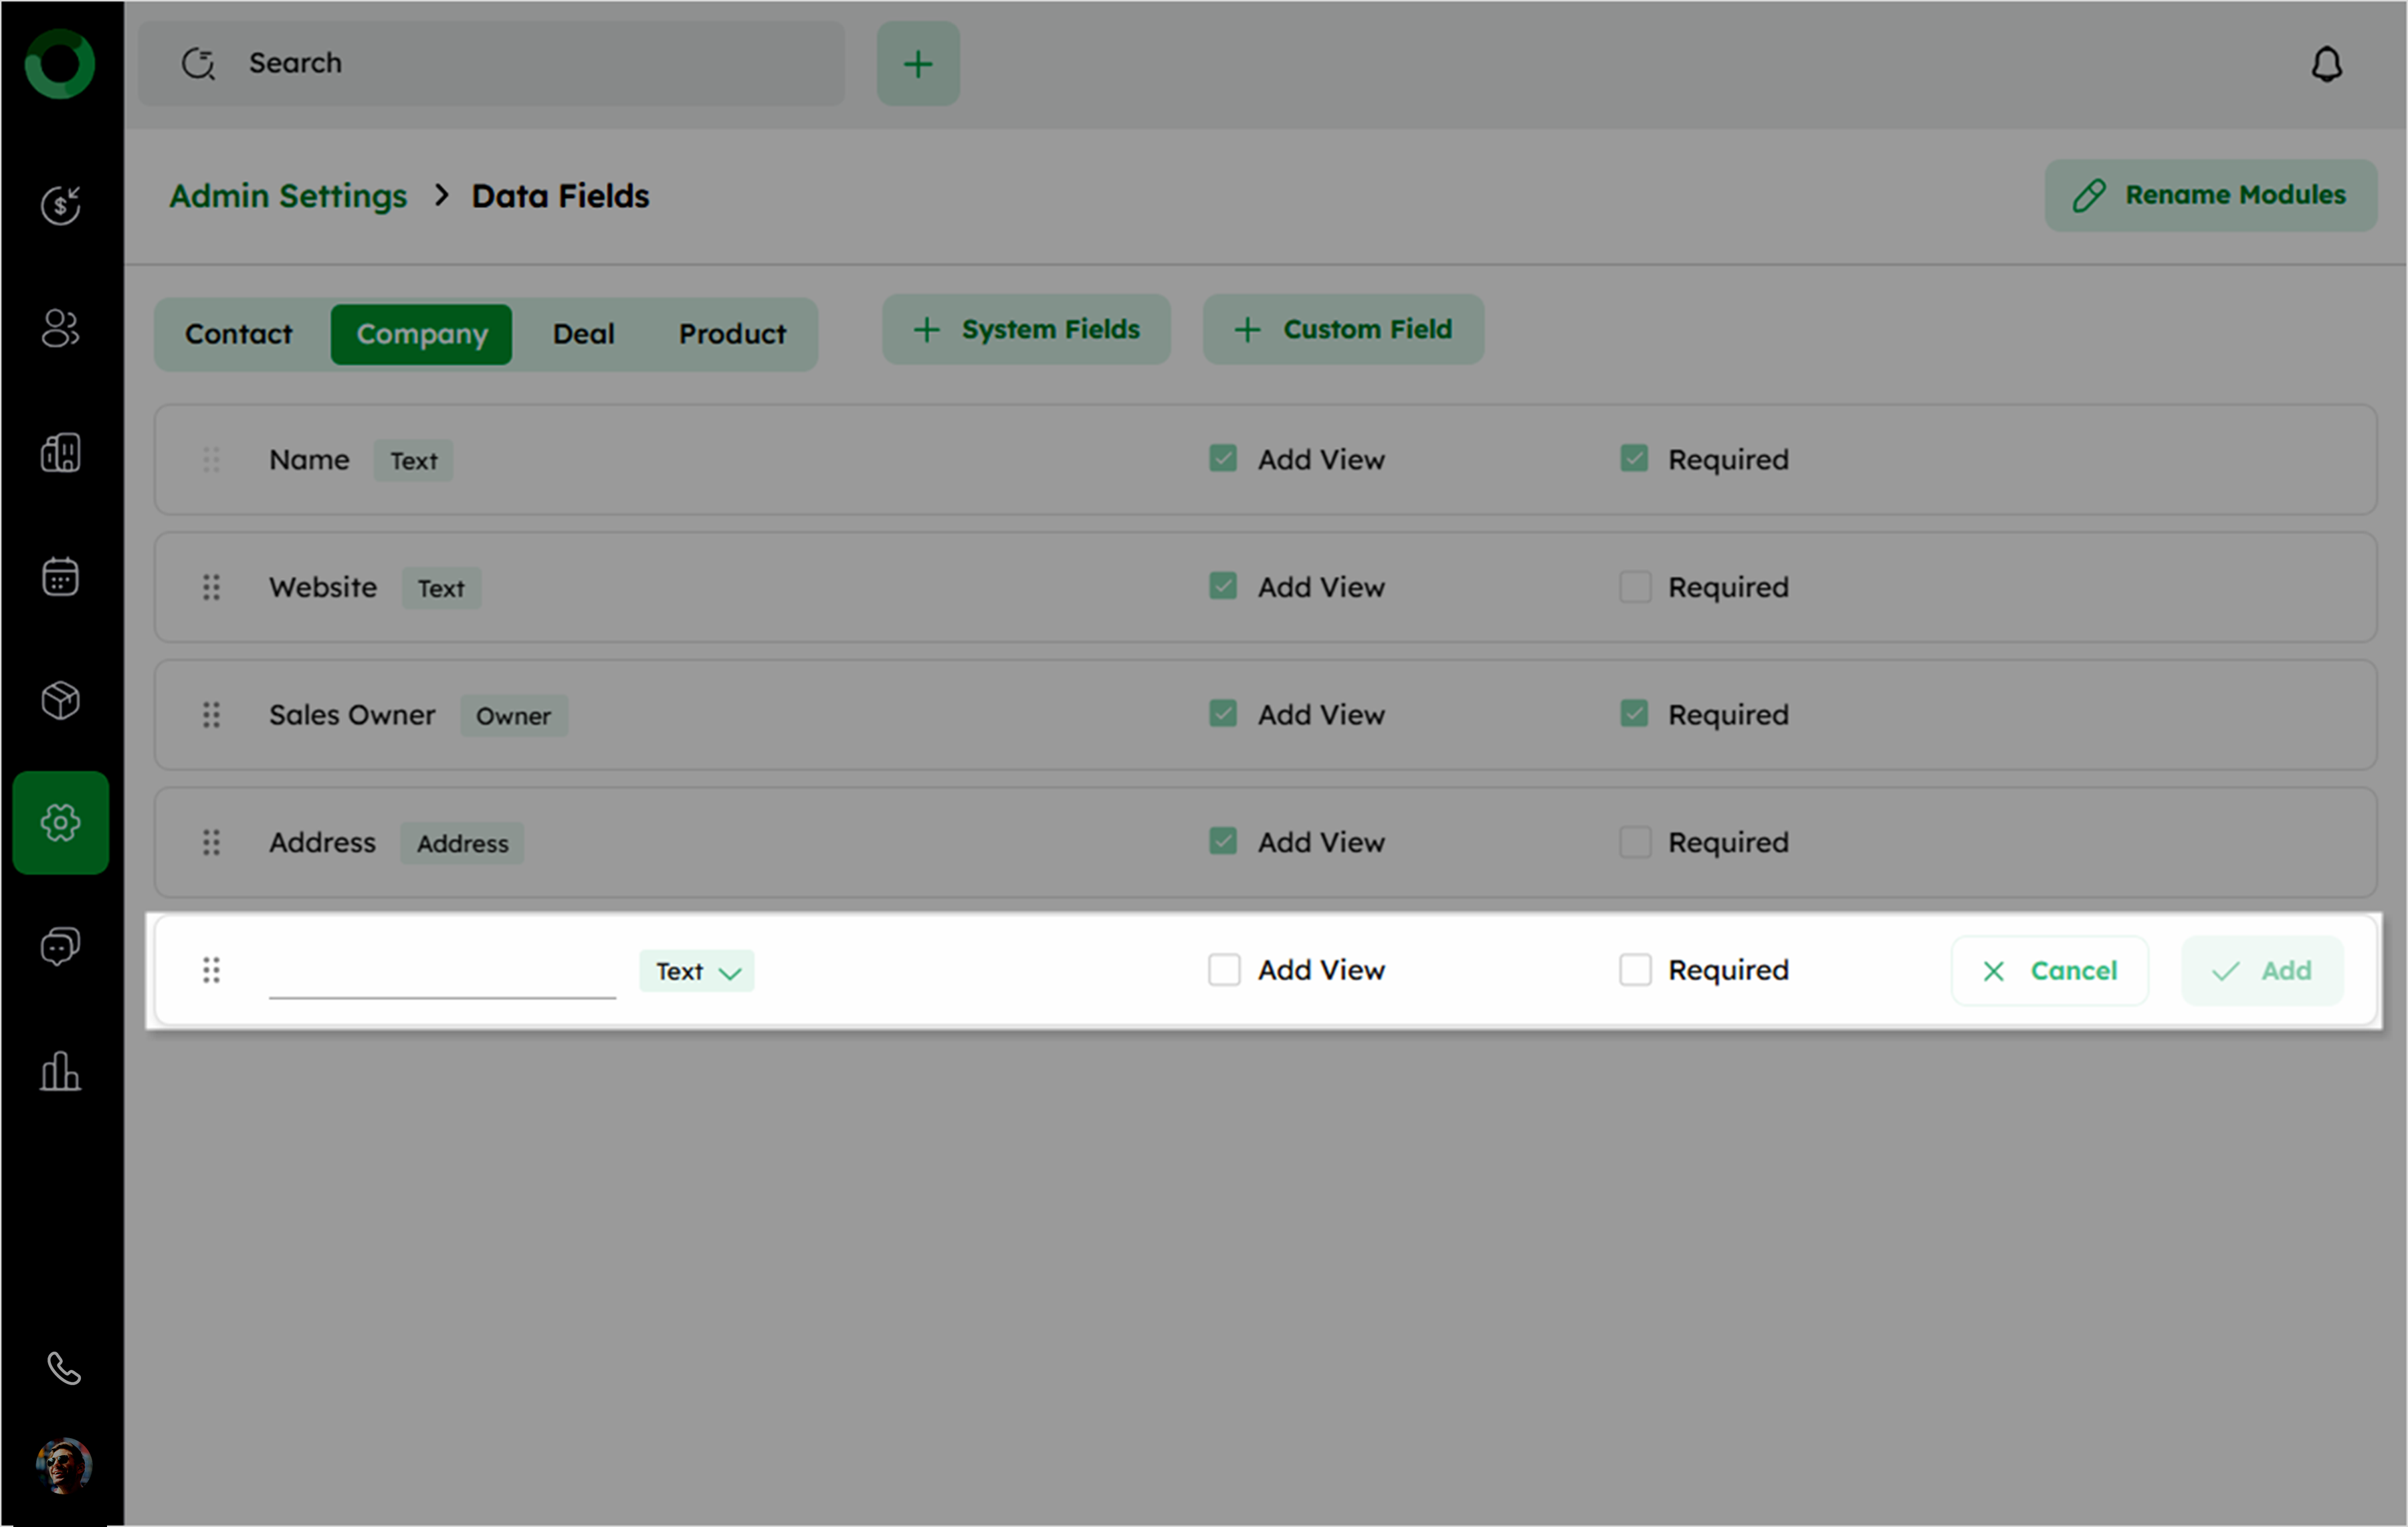The width and height of the screenshot is (2408, 1527).
Task: Open the notifications bell icon
Action: (2326, 64)
